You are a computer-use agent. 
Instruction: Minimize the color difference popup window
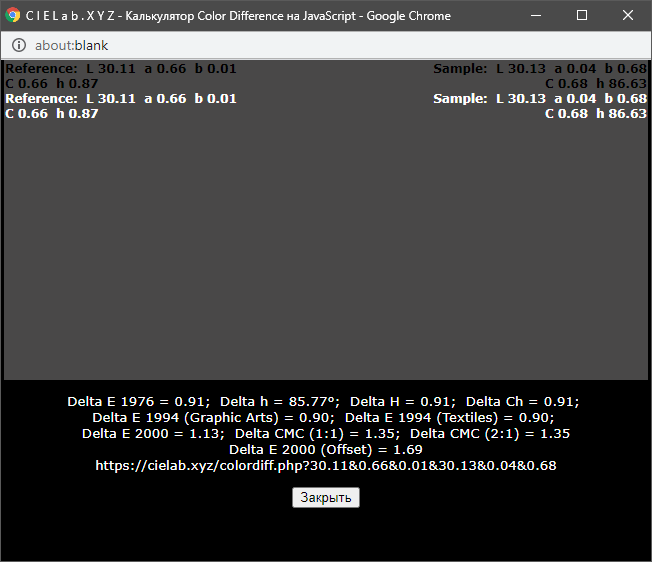pyautogui.click(x=536, y=16)
